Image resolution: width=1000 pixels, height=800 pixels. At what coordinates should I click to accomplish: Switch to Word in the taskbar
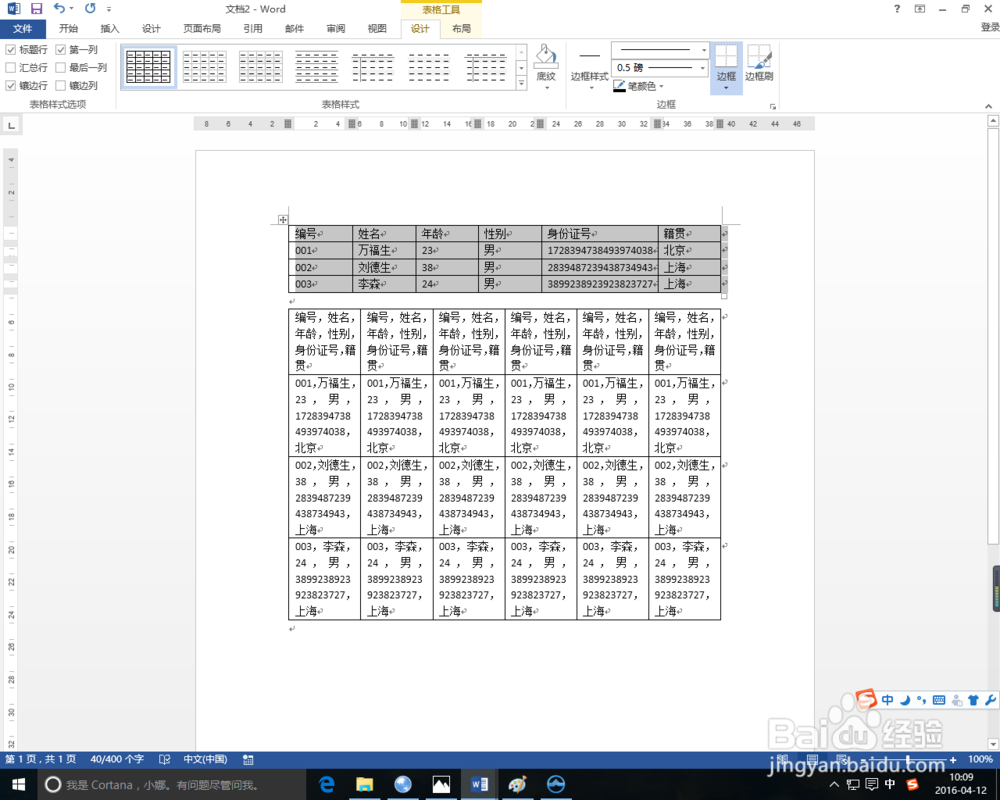(x=480, y=785)
